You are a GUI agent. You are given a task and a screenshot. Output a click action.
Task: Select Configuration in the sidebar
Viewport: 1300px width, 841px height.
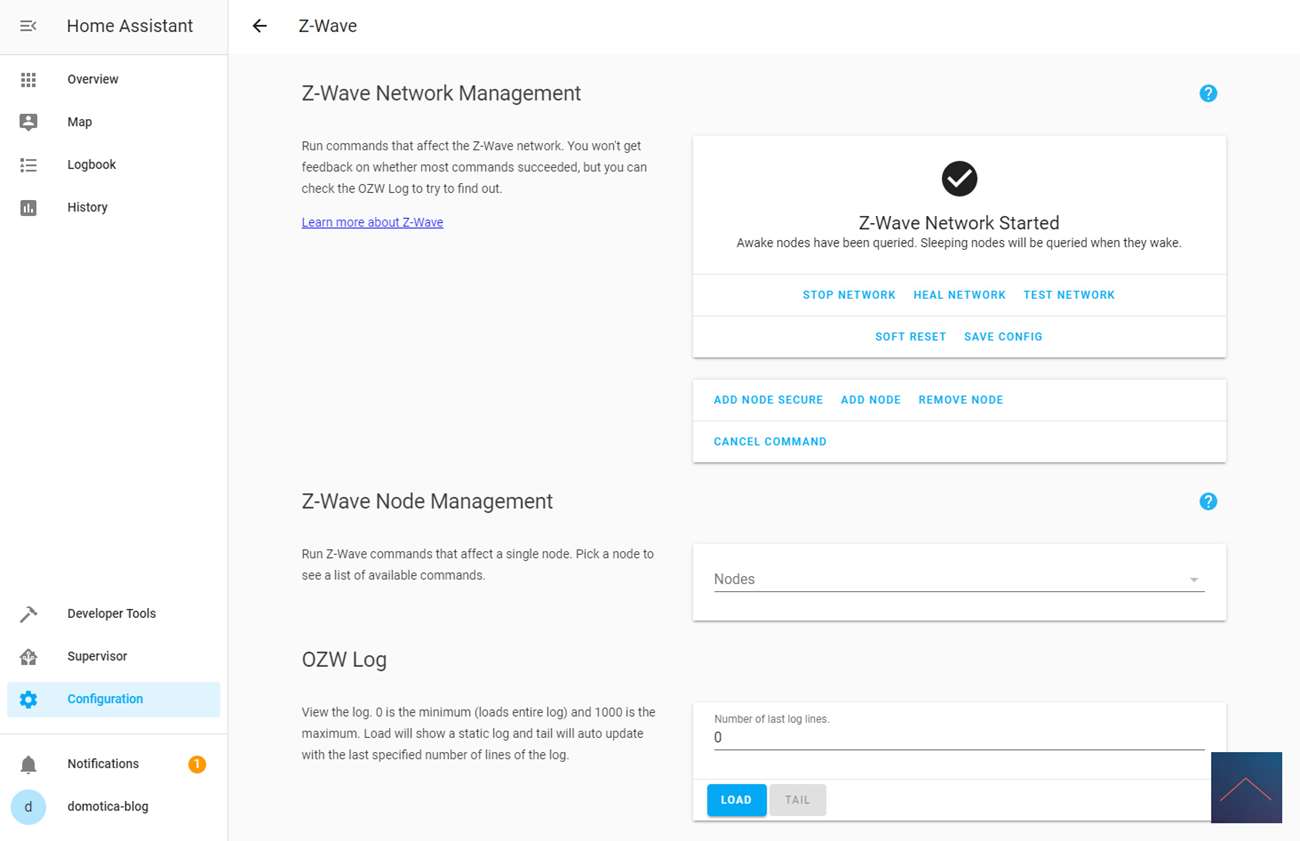(x=105, y=699)
